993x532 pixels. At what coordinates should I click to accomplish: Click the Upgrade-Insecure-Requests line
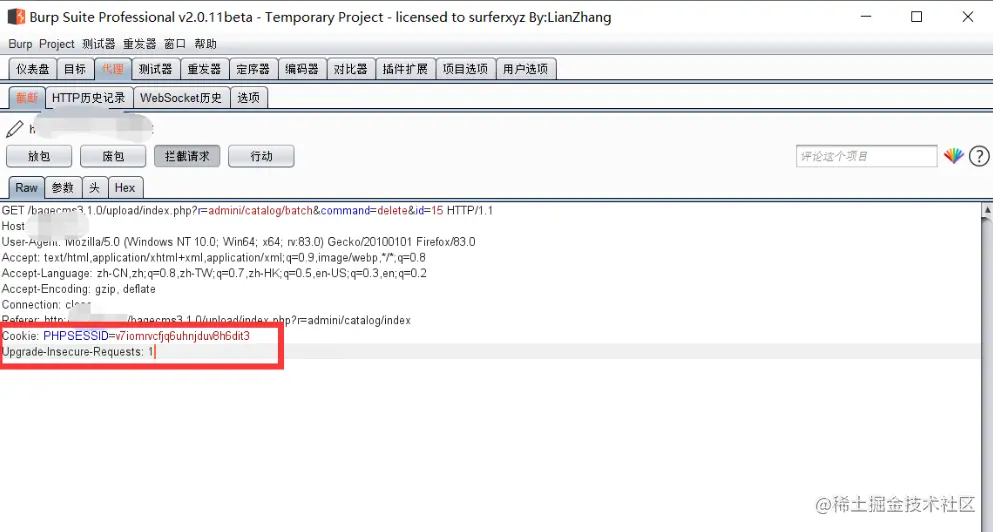[x=77, y=352]
